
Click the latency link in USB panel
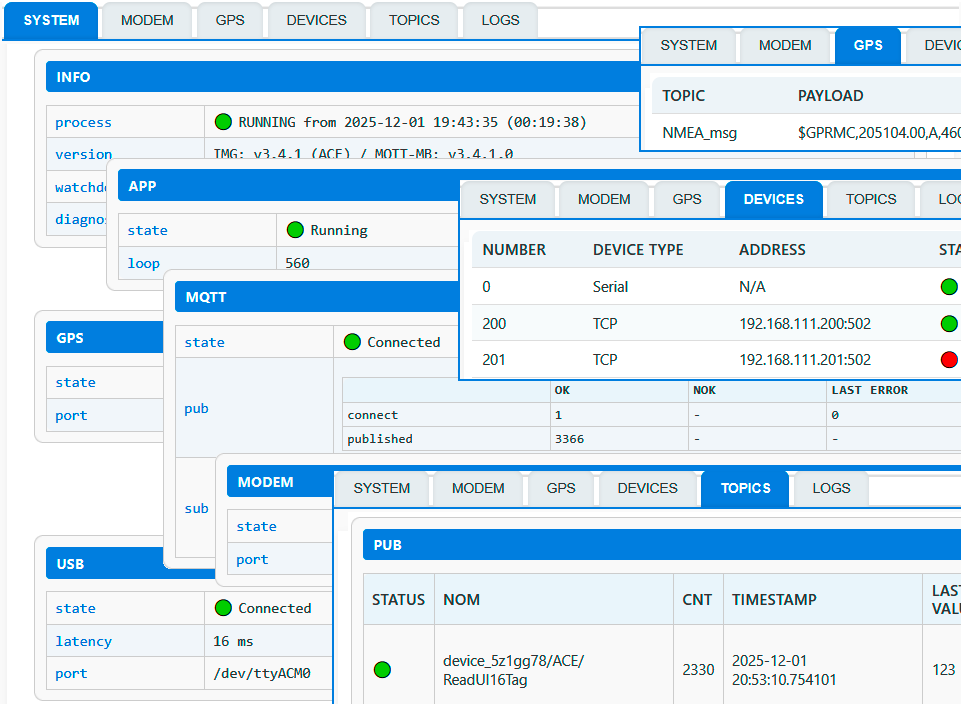[x=84, y=641]
